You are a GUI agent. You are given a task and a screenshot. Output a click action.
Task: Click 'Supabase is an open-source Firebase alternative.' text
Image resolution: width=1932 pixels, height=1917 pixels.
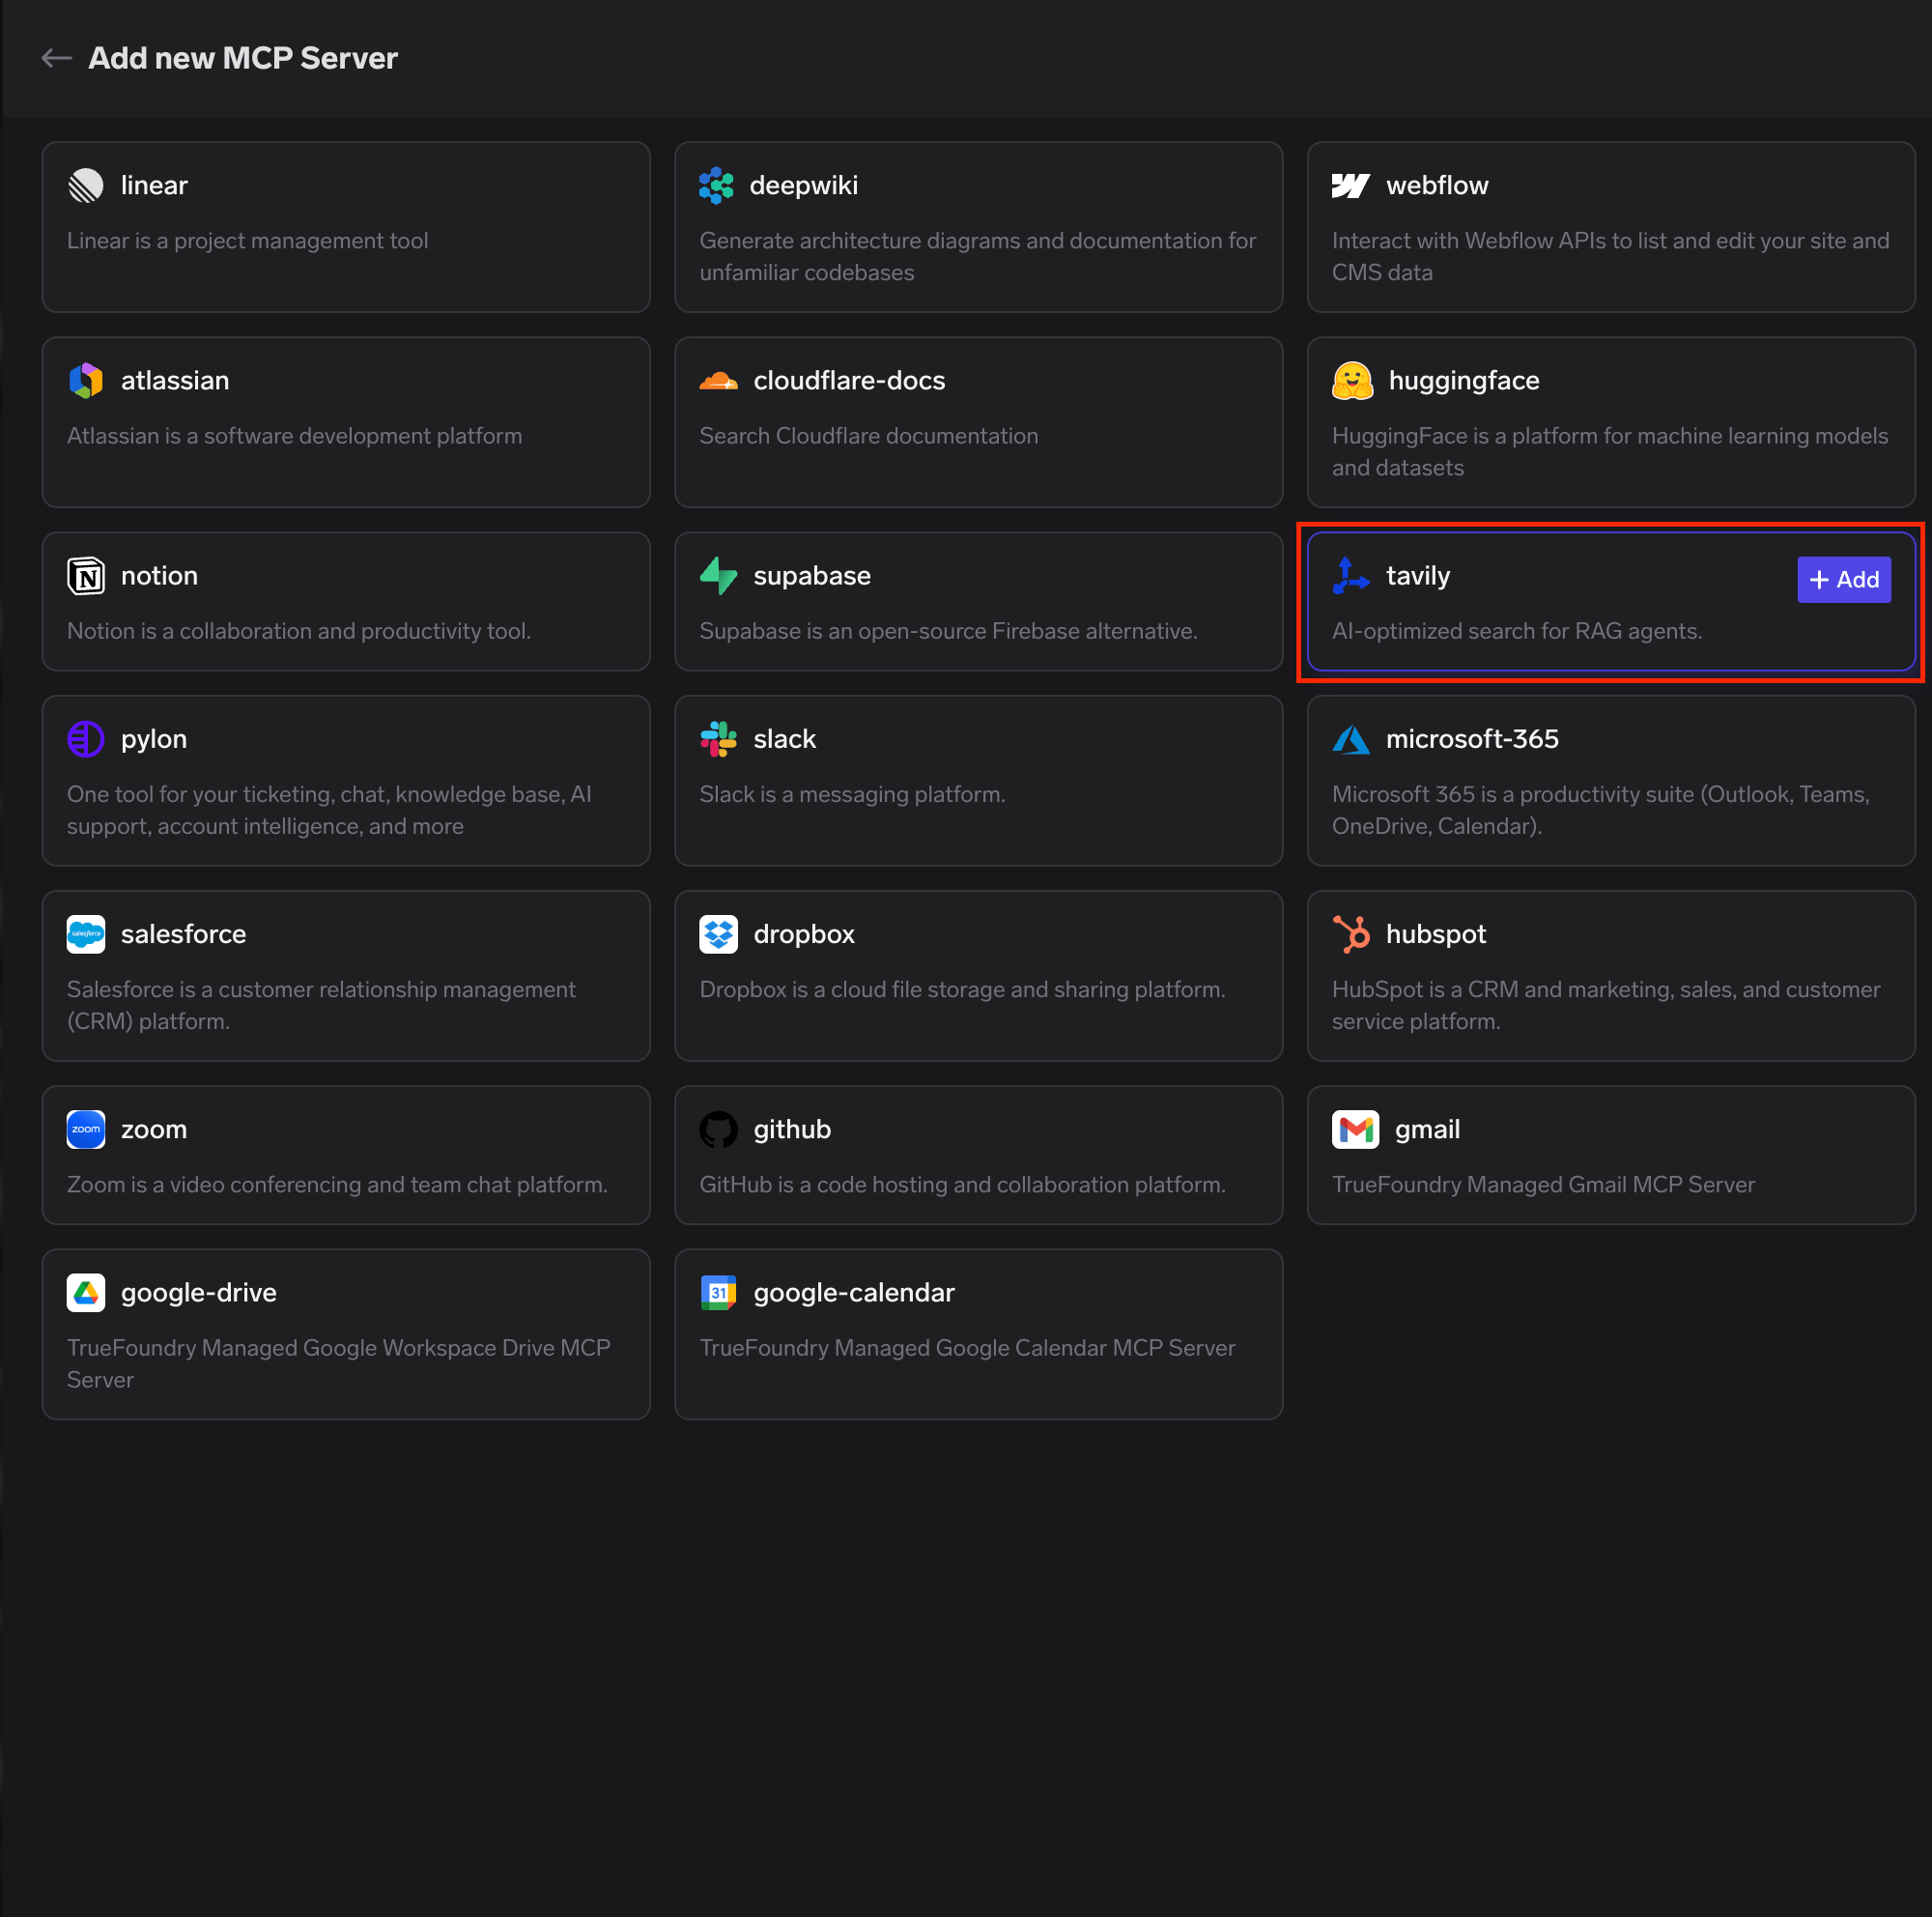947,631
